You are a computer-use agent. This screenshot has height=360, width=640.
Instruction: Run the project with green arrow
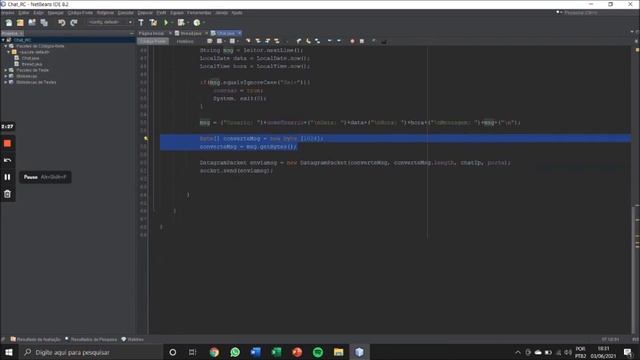coord(166,22)
